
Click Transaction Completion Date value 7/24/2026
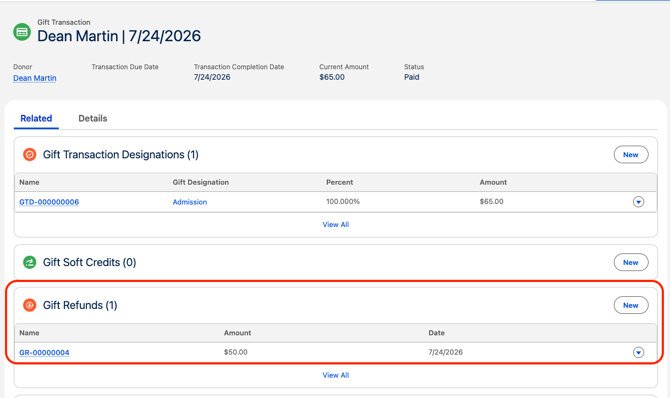[212, 77]
